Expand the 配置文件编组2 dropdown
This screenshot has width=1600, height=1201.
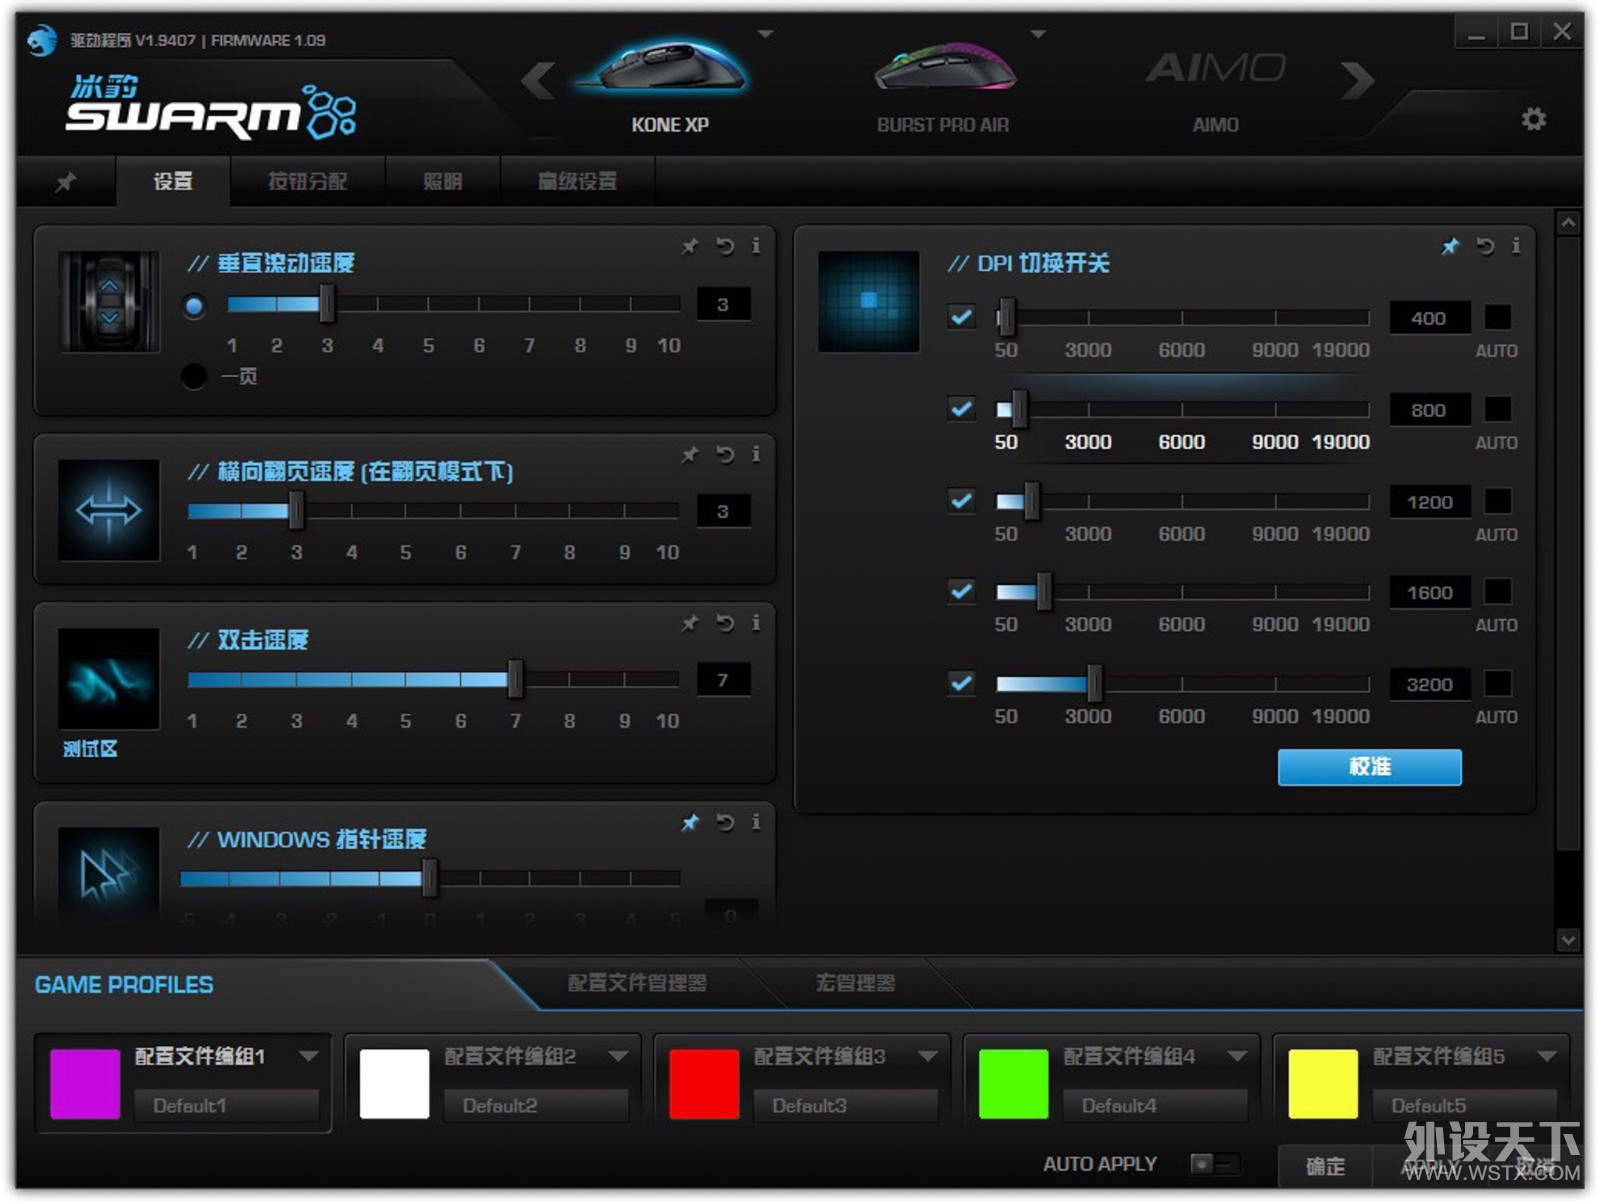pos(618,1056)
